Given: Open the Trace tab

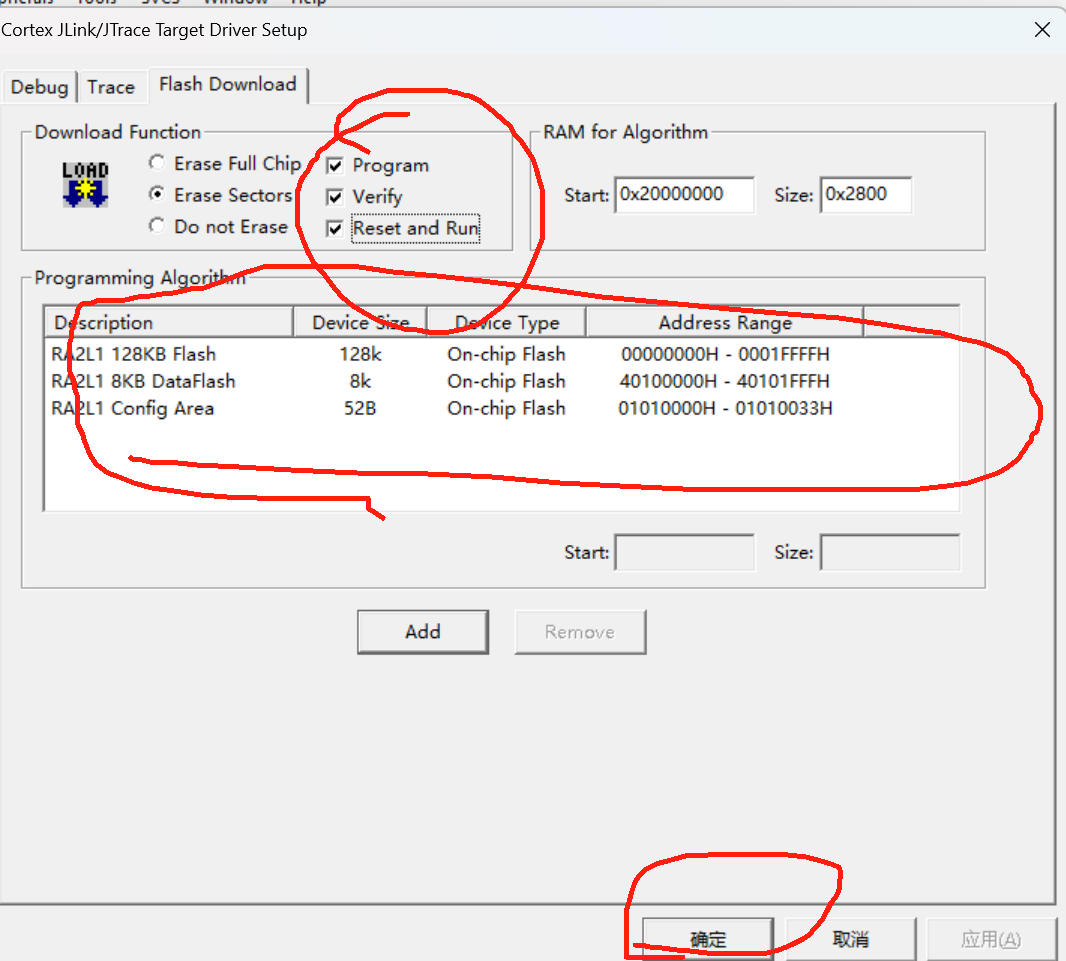Looking at the screenshot, I should (x=111, y=87).
